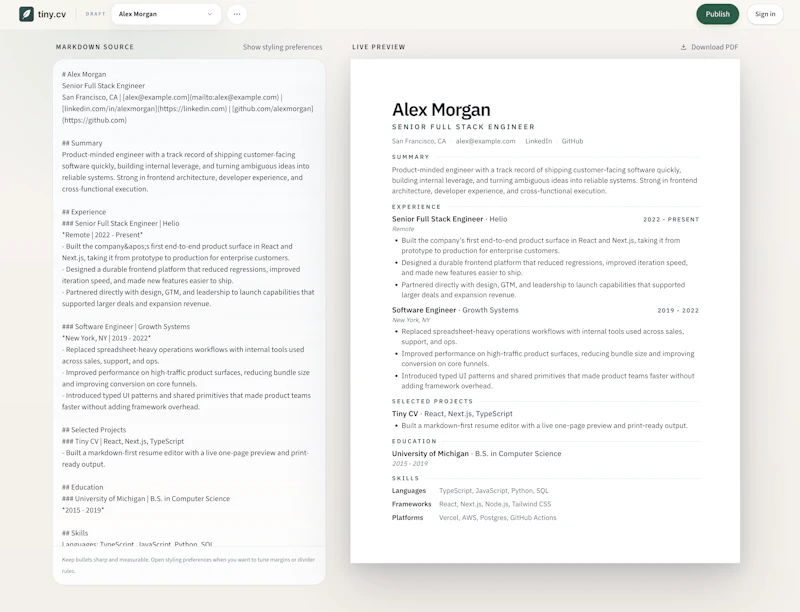800x612 pixels.
Task: Click the Sign in button
Action: pos(765,14)
